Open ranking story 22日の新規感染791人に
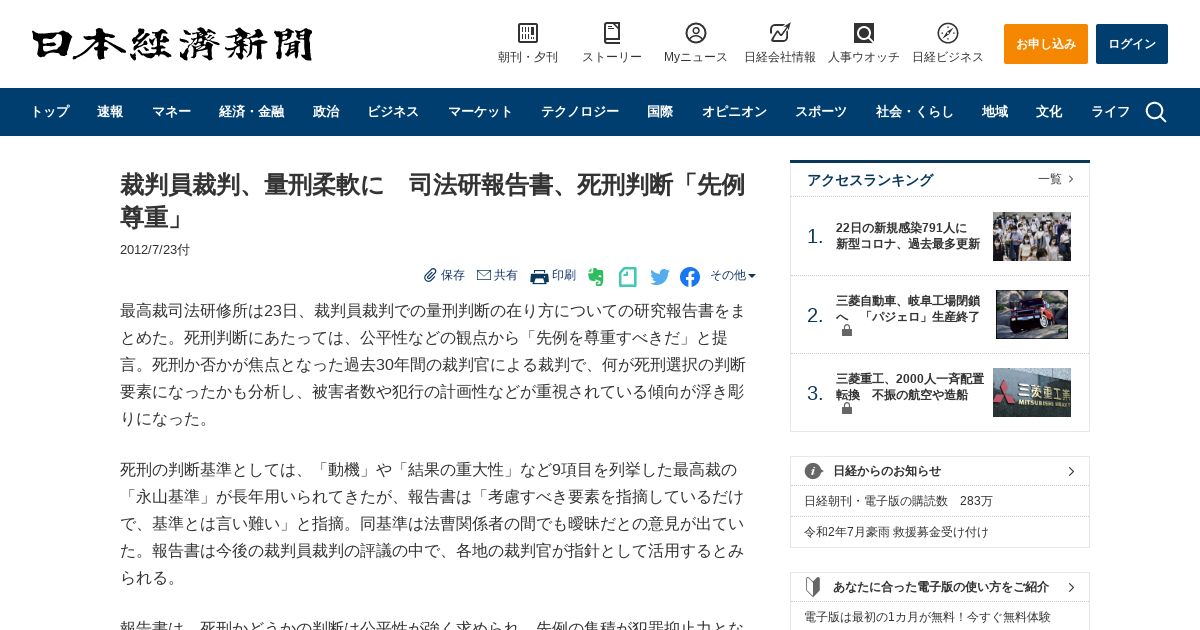This screenshot has width=1200, height=630. tap(908, 236)
